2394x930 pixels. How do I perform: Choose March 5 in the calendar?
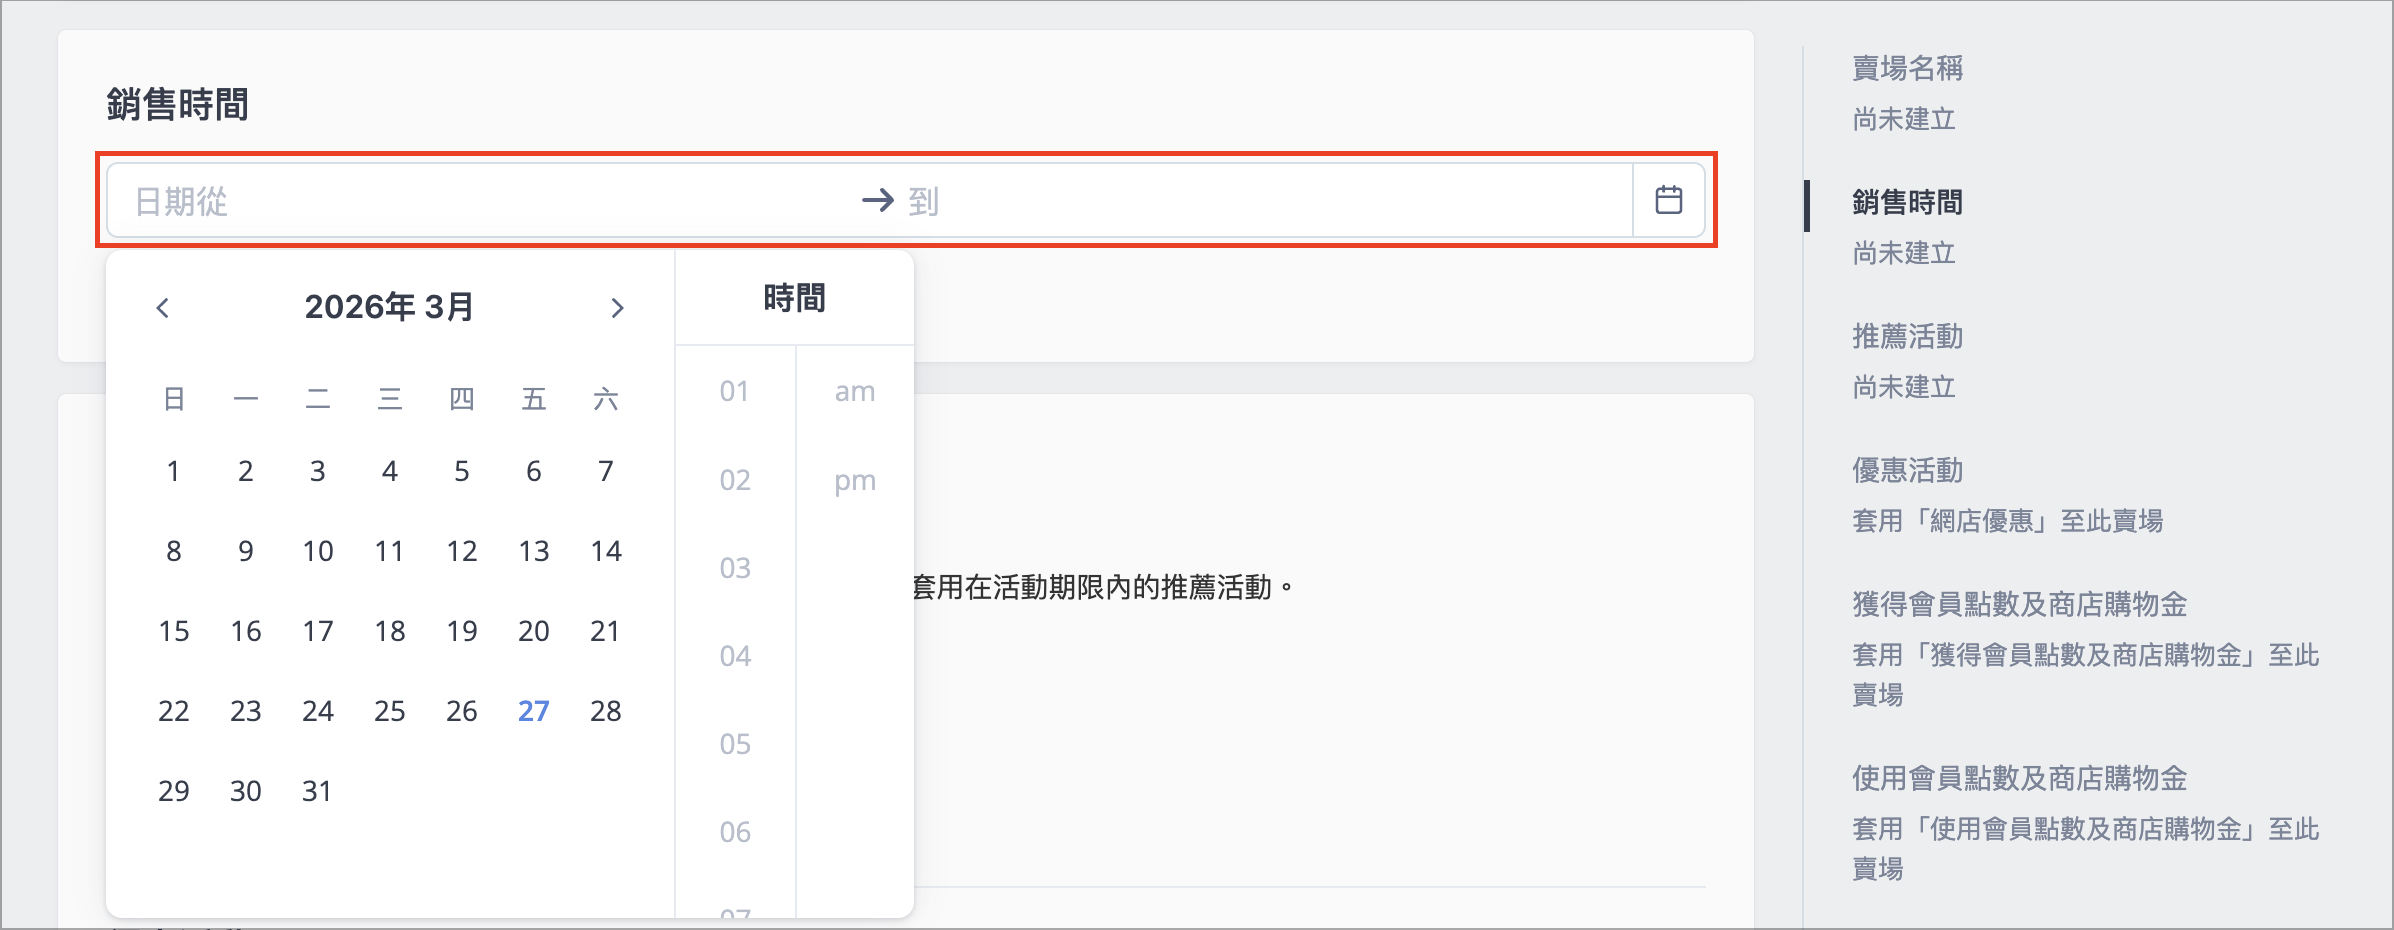pyautogui.click(x=462, y=471)
